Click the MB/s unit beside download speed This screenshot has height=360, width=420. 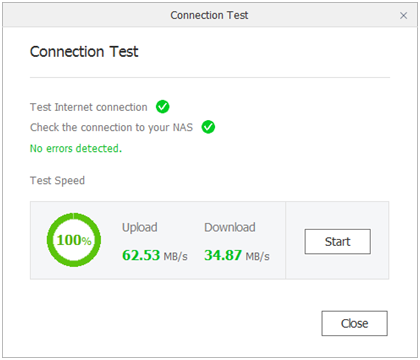point(257,256)
